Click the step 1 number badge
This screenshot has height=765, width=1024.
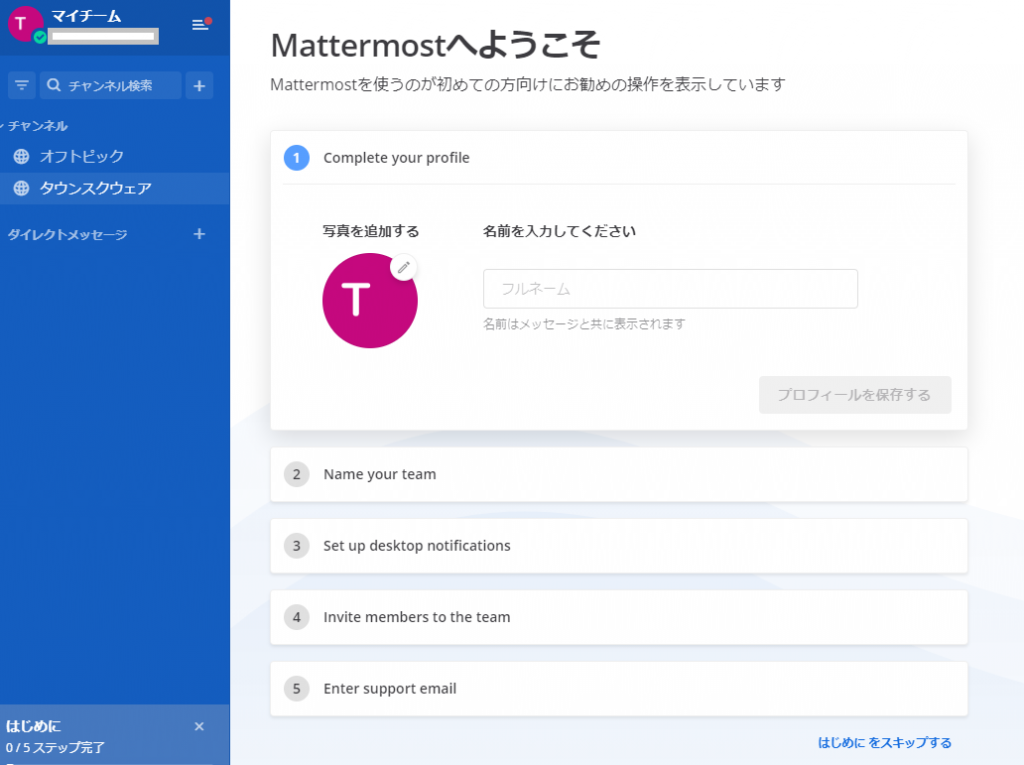tap(296, 157)
